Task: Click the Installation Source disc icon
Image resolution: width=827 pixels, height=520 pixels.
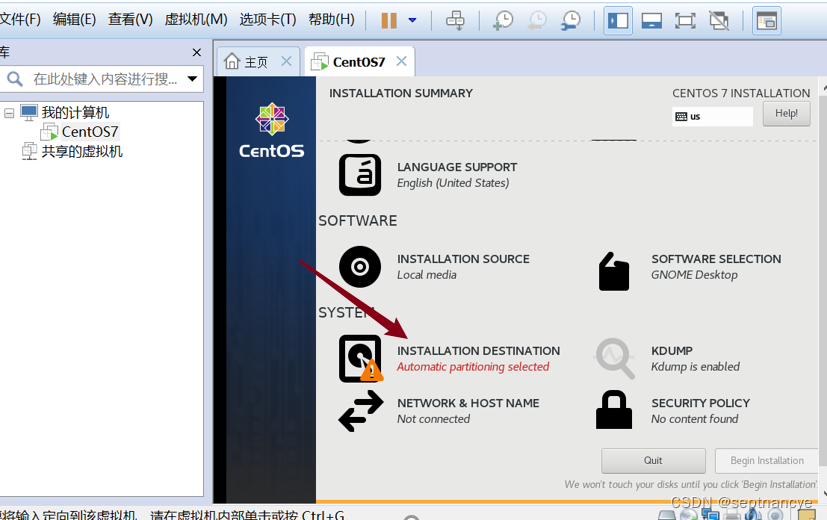Action: (360, 267)
